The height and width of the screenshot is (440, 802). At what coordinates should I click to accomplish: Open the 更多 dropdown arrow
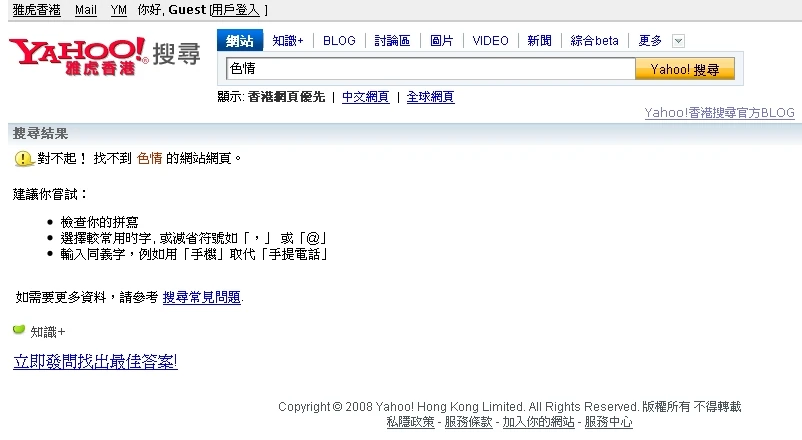(x=678, y=41)
